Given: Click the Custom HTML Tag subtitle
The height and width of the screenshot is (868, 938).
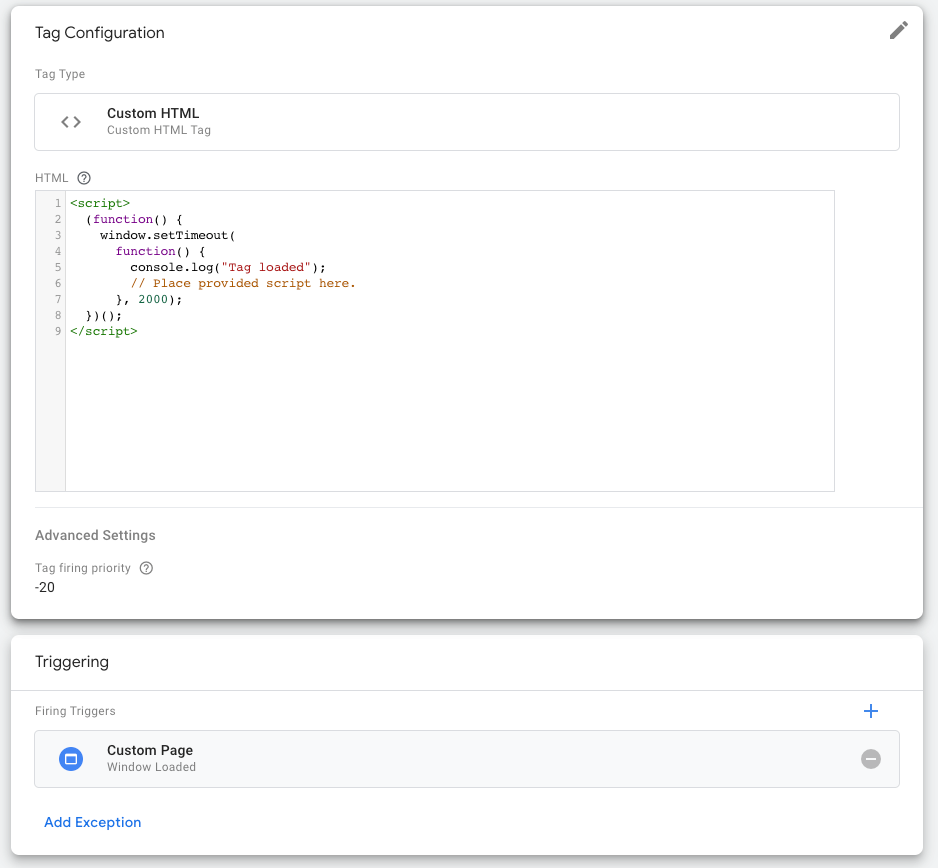Looking at the screenshot, I should pos(159,130).
